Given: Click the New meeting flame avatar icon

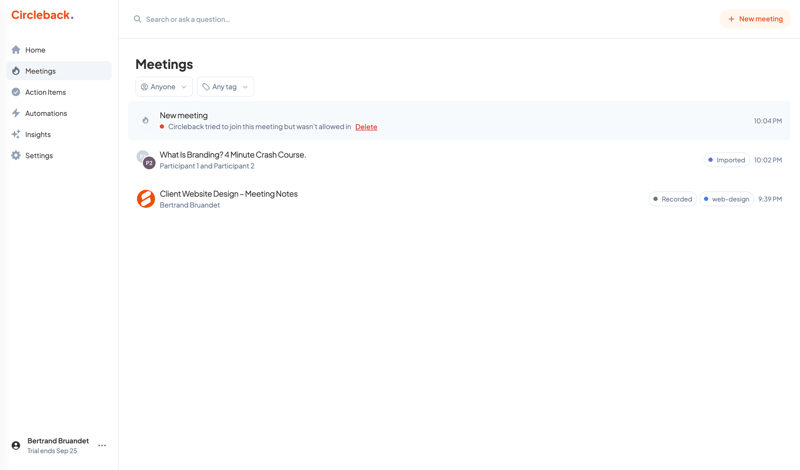Looking at the screenshot, I should point(145,120).
